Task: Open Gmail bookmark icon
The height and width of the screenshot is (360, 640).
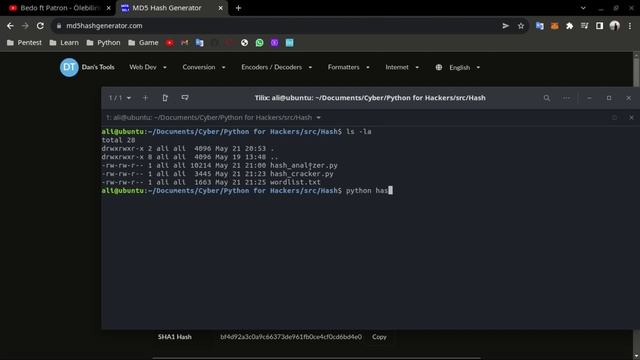Action: coord(184,42)
